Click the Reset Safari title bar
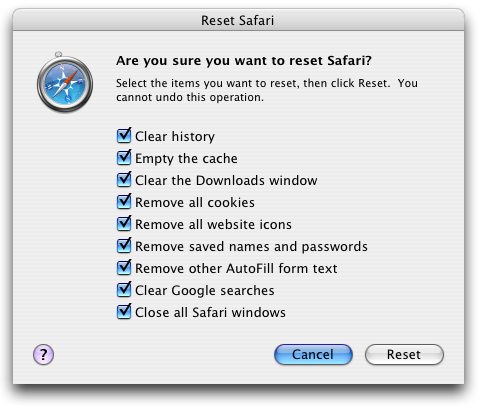Viewport: 481px width, 409px height. pos(238,20)
